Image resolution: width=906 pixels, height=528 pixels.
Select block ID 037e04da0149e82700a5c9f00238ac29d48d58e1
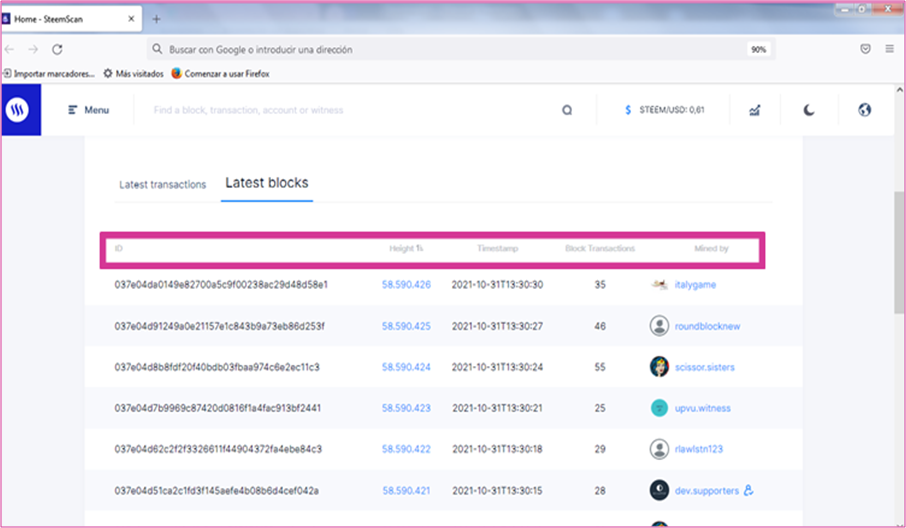[x=221, y=285]
